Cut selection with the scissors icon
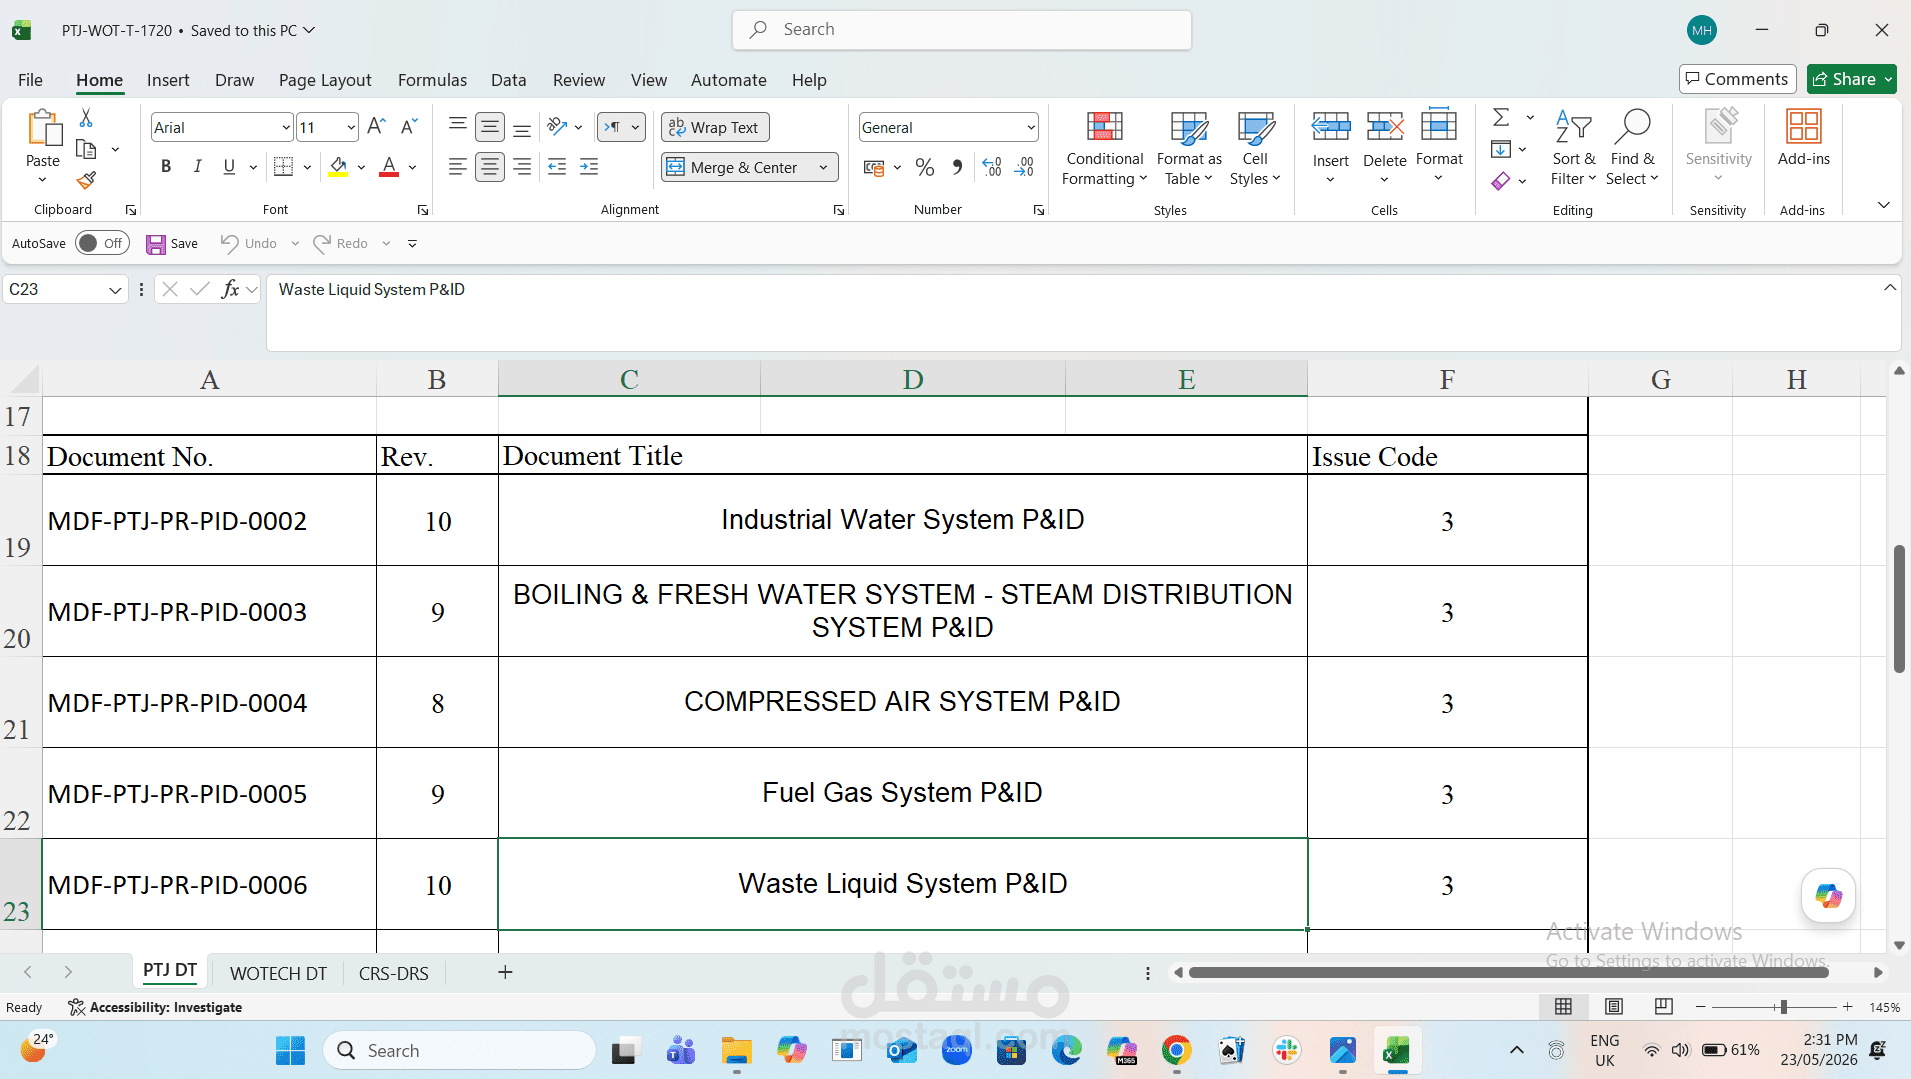1911x1079 pixels. [x=86, y=119]
